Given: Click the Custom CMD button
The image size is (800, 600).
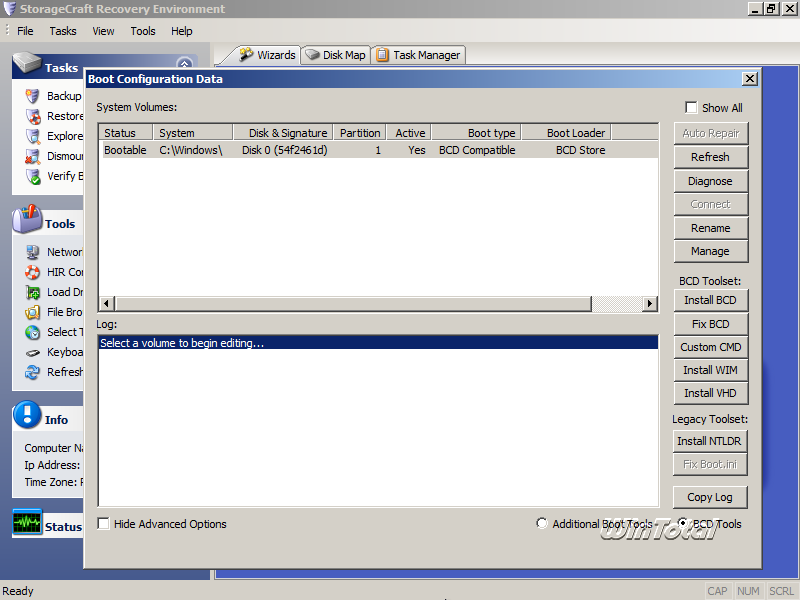Looking at the screenshot, I should [710, 347].
